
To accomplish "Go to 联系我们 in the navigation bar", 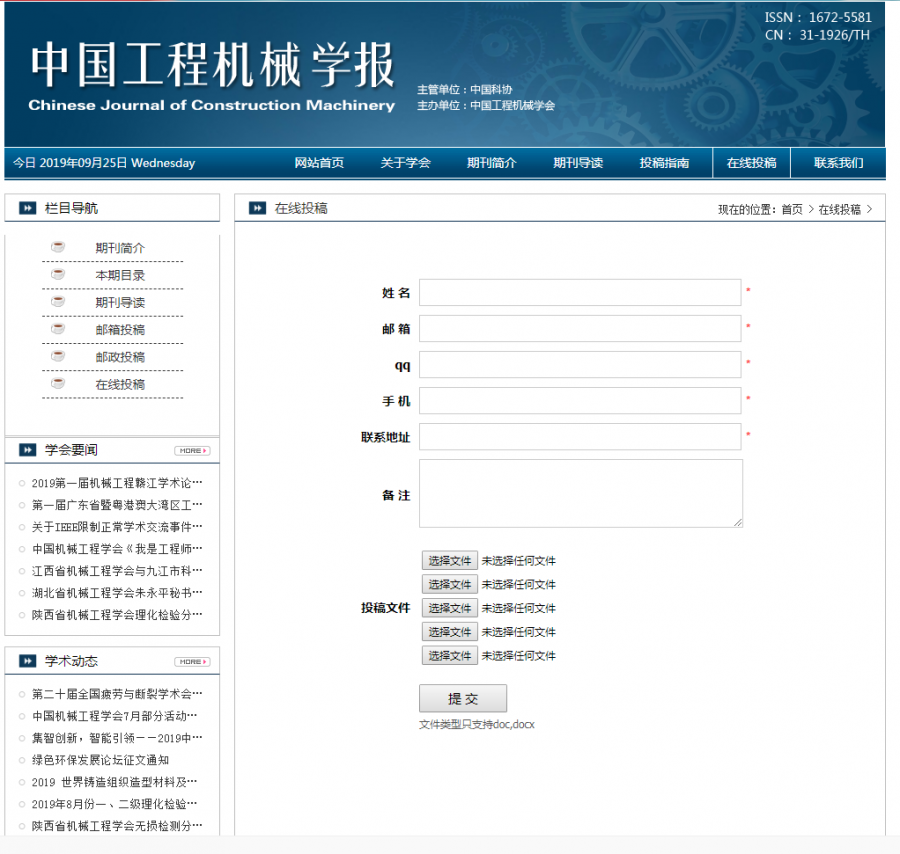I will tap(838, 163).
